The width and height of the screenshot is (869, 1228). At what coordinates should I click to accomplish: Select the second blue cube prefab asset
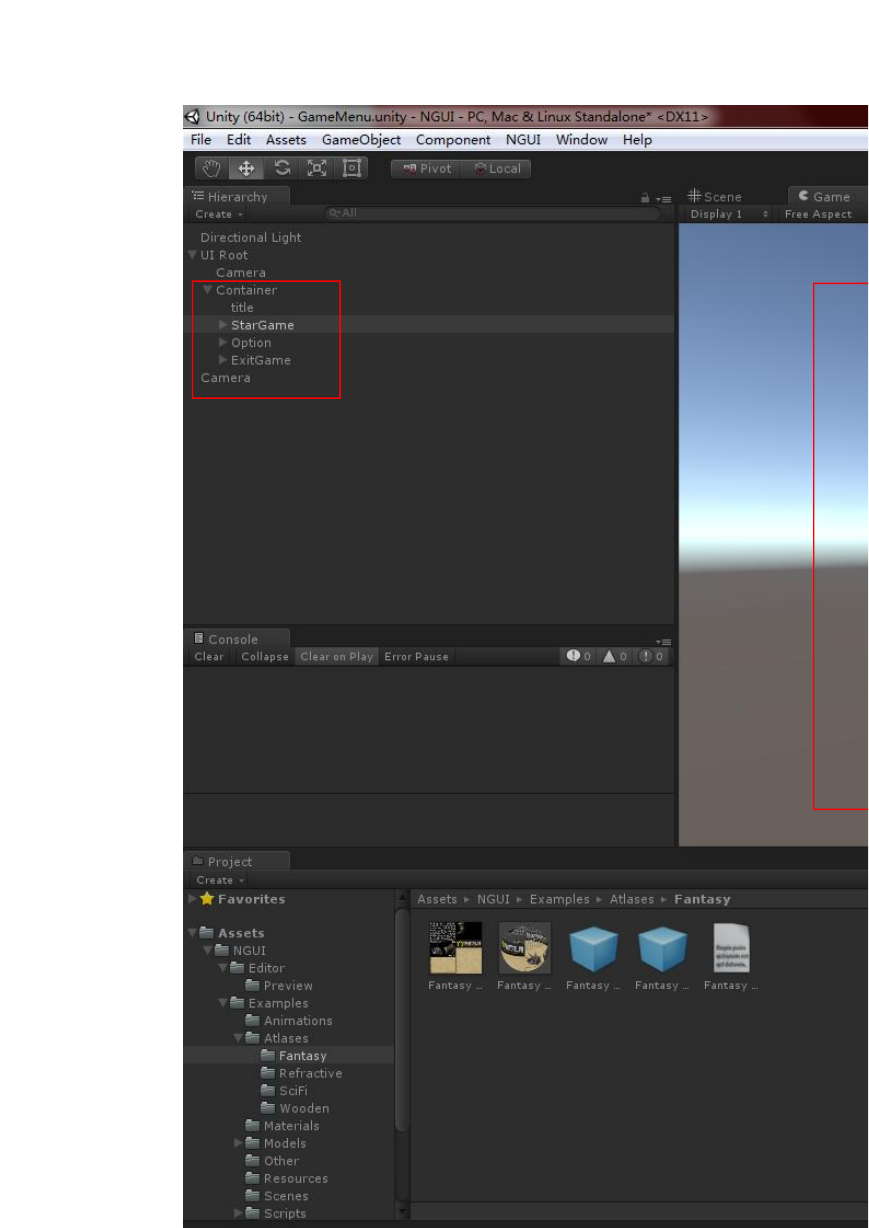coord(663,949)
